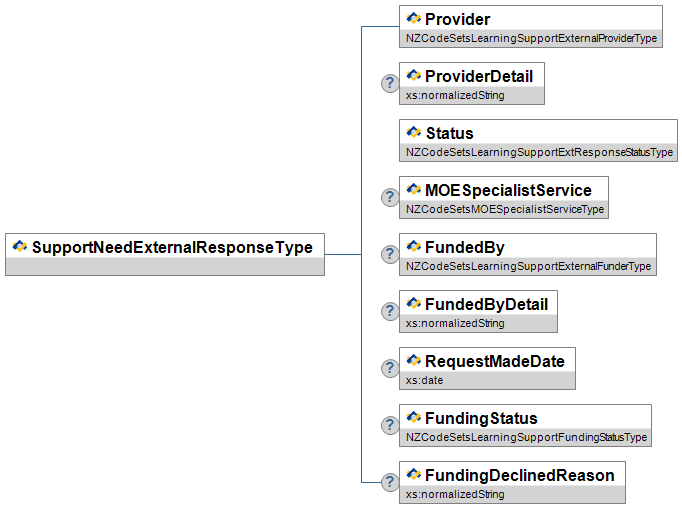Click the question mark icon beside FundingDeclinedReason
The image size is (682, 508).
click(x=390, y=482)
